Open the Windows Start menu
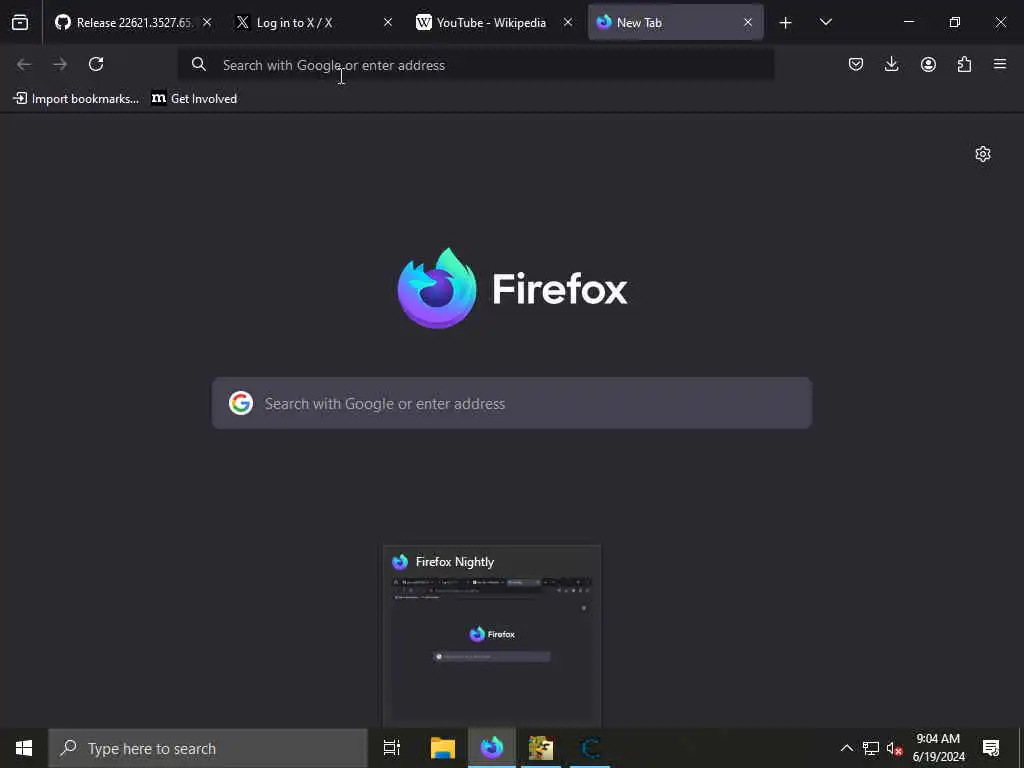 24,748
